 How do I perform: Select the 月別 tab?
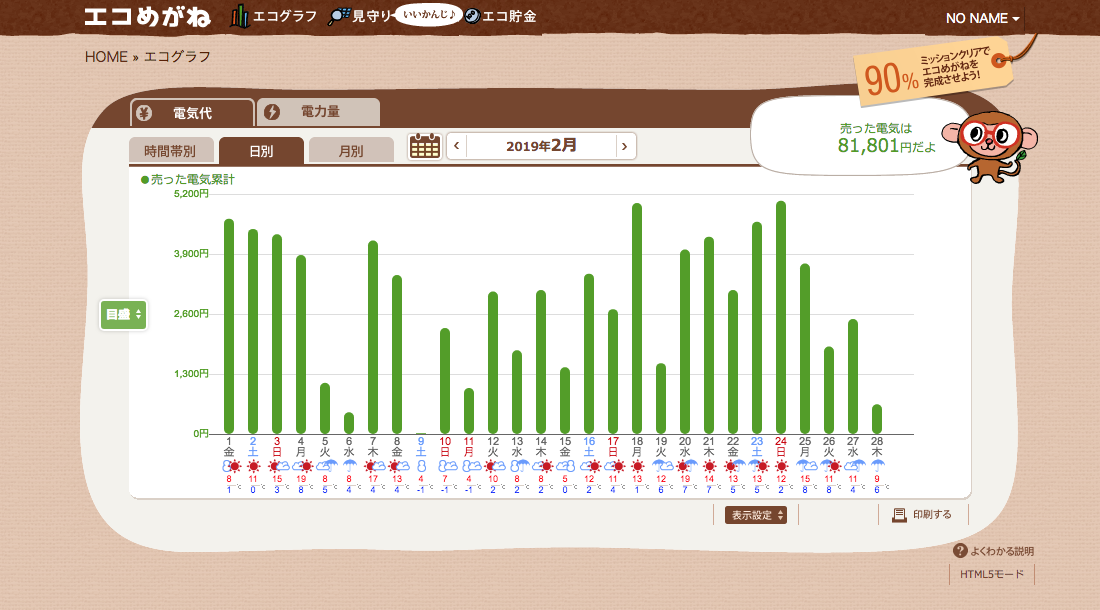pyautogui.click(x=351, y=151)
